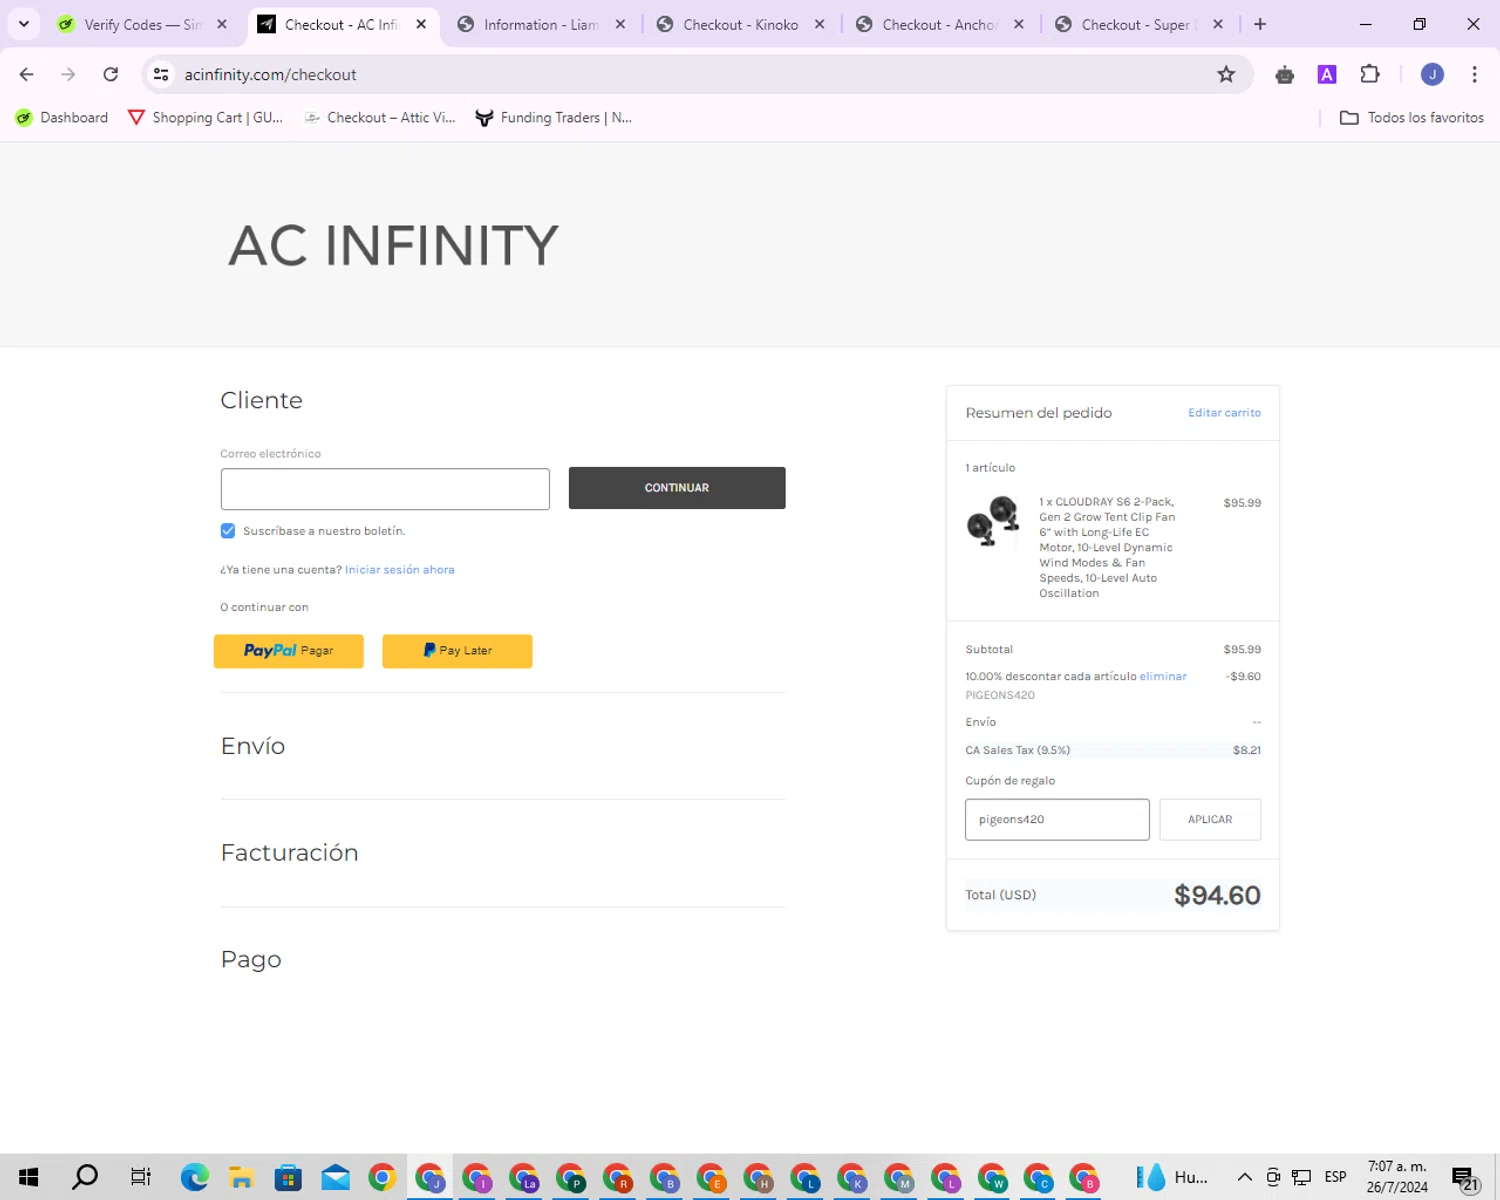Open the 'Dashboard' bookmark
Viewport: 1500px width, 1200px height.
pos(62,117)
